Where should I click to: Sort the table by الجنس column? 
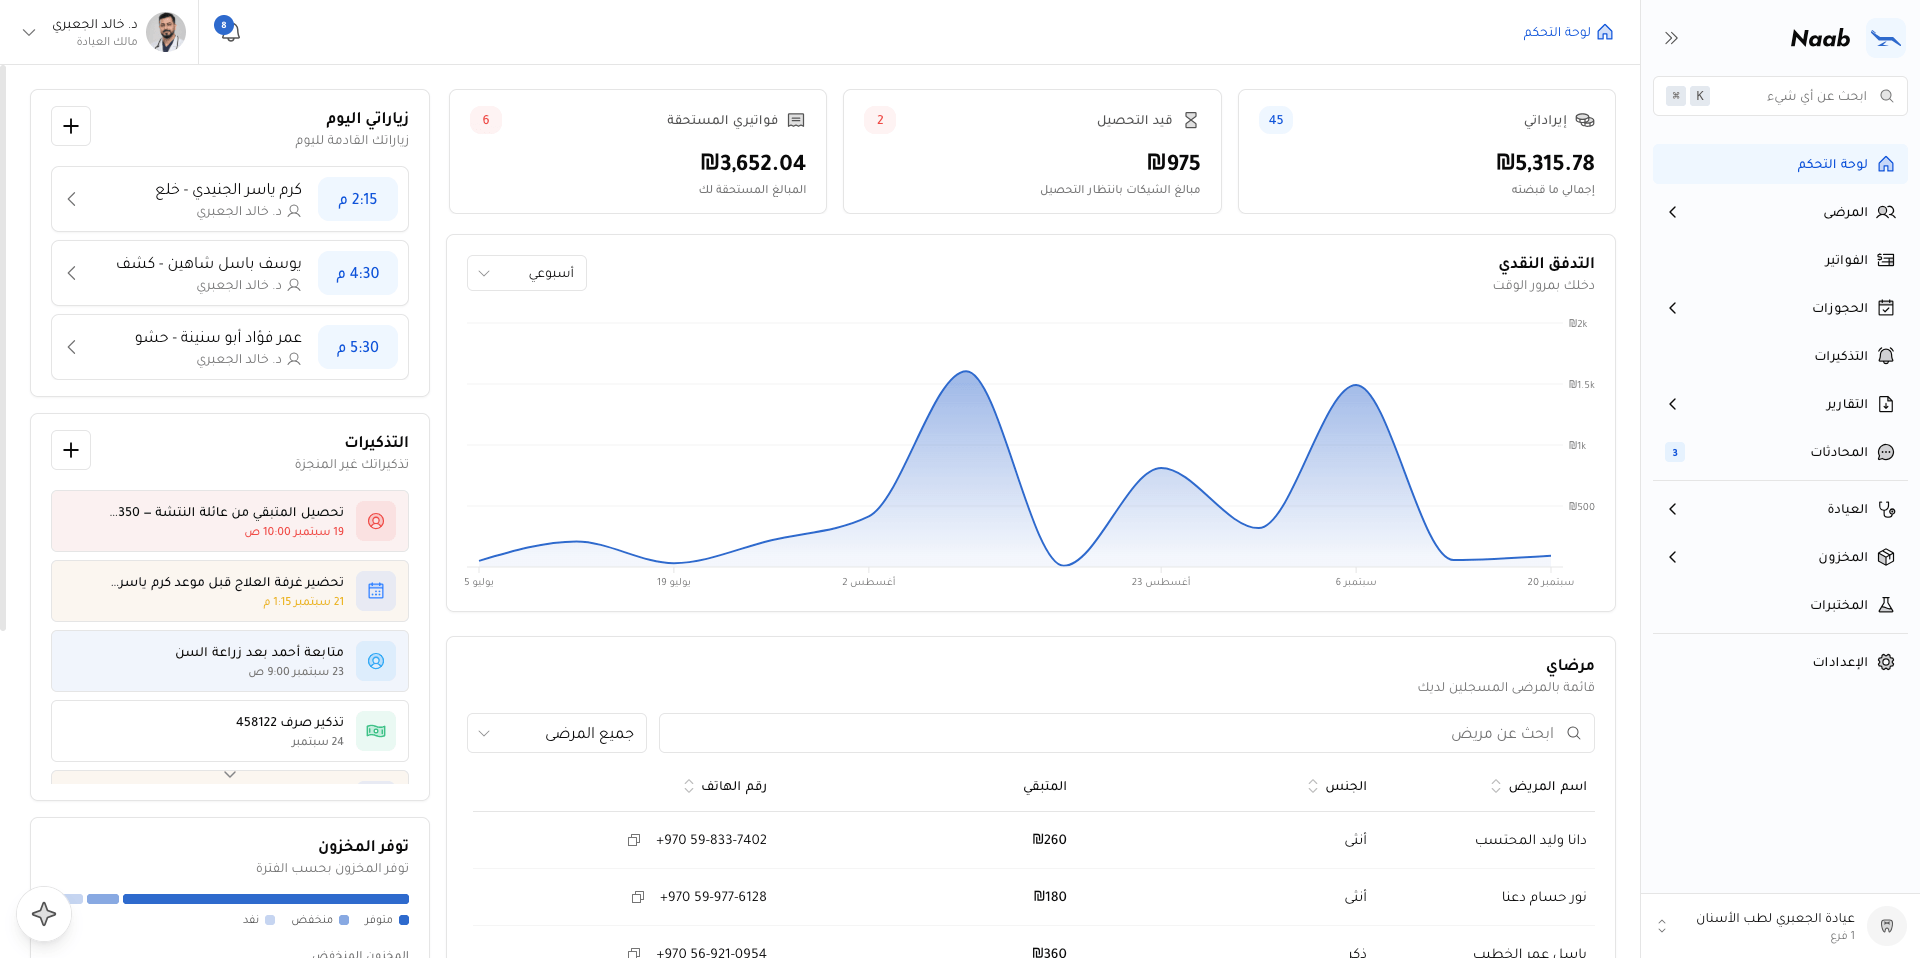tap(1338, 786)
